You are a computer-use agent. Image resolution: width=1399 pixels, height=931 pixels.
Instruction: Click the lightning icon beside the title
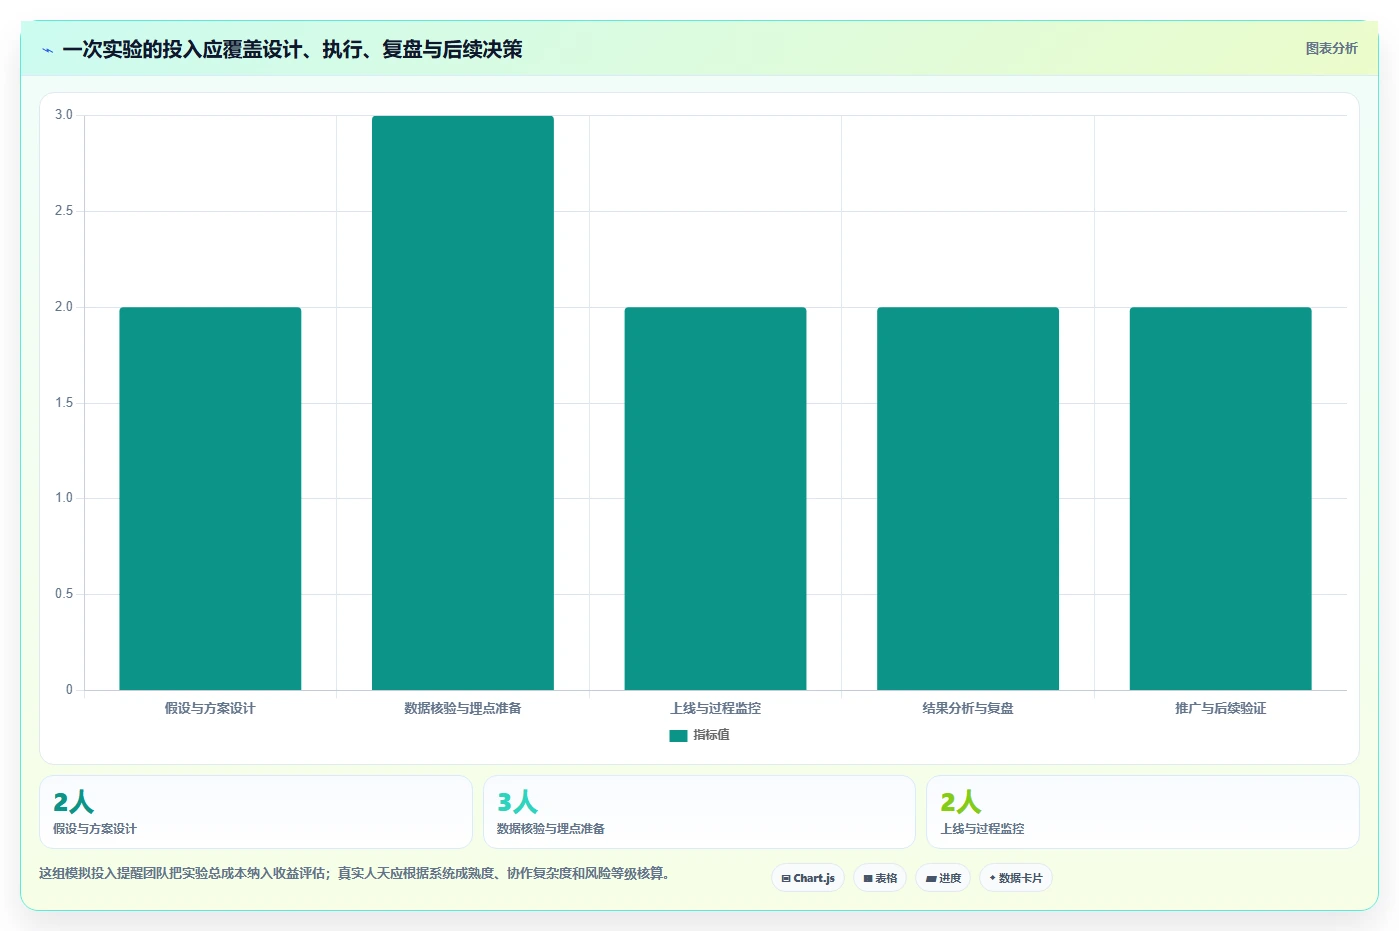point(47,50)
